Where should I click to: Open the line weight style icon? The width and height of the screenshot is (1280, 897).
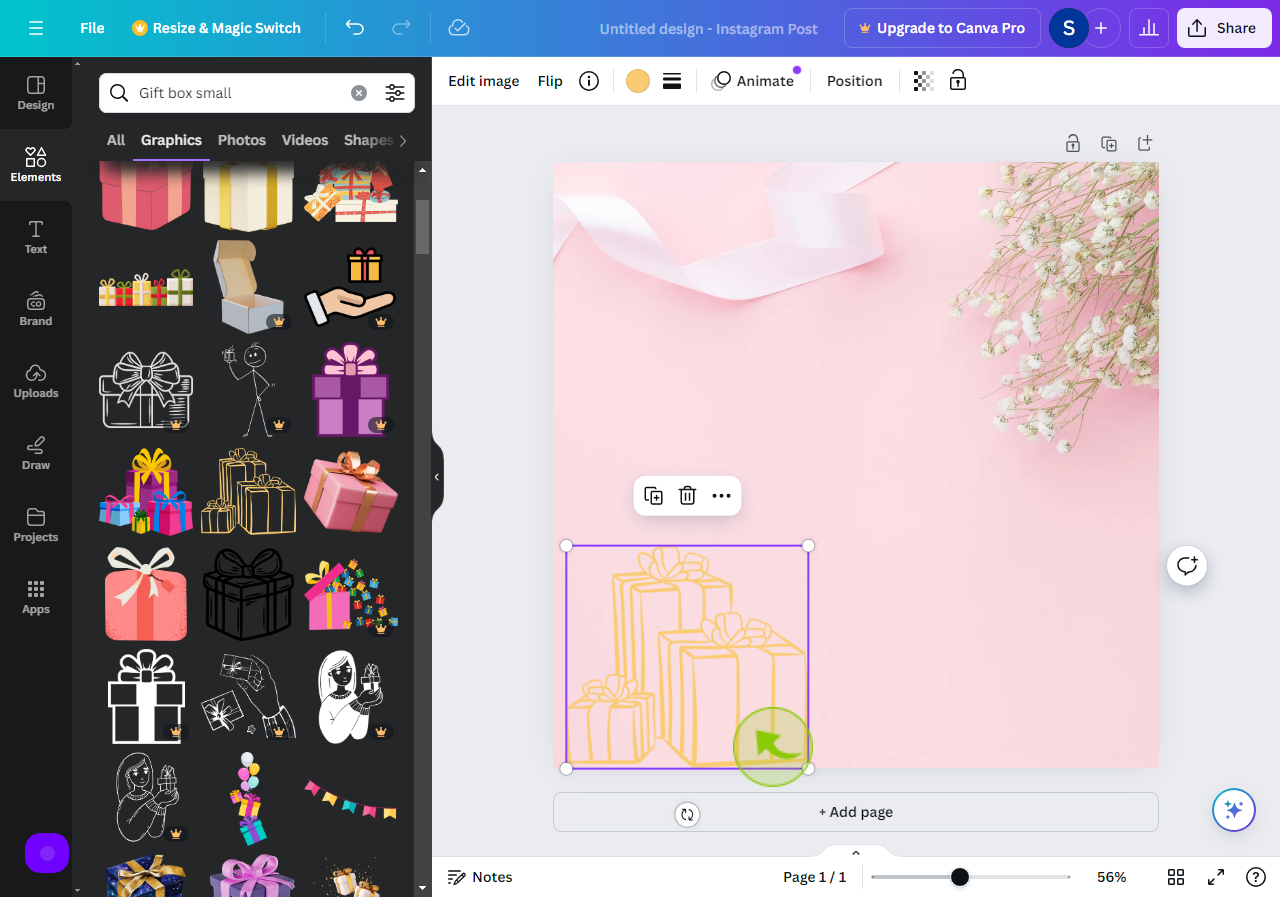tap(672, 81)
